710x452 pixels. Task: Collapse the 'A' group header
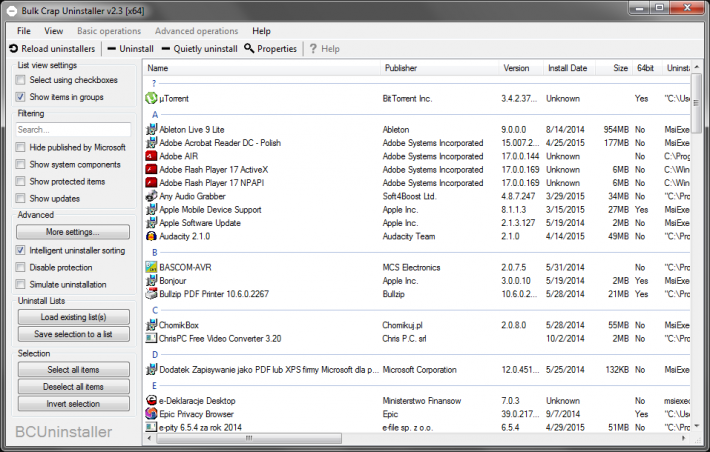click(x=155, y=115)
